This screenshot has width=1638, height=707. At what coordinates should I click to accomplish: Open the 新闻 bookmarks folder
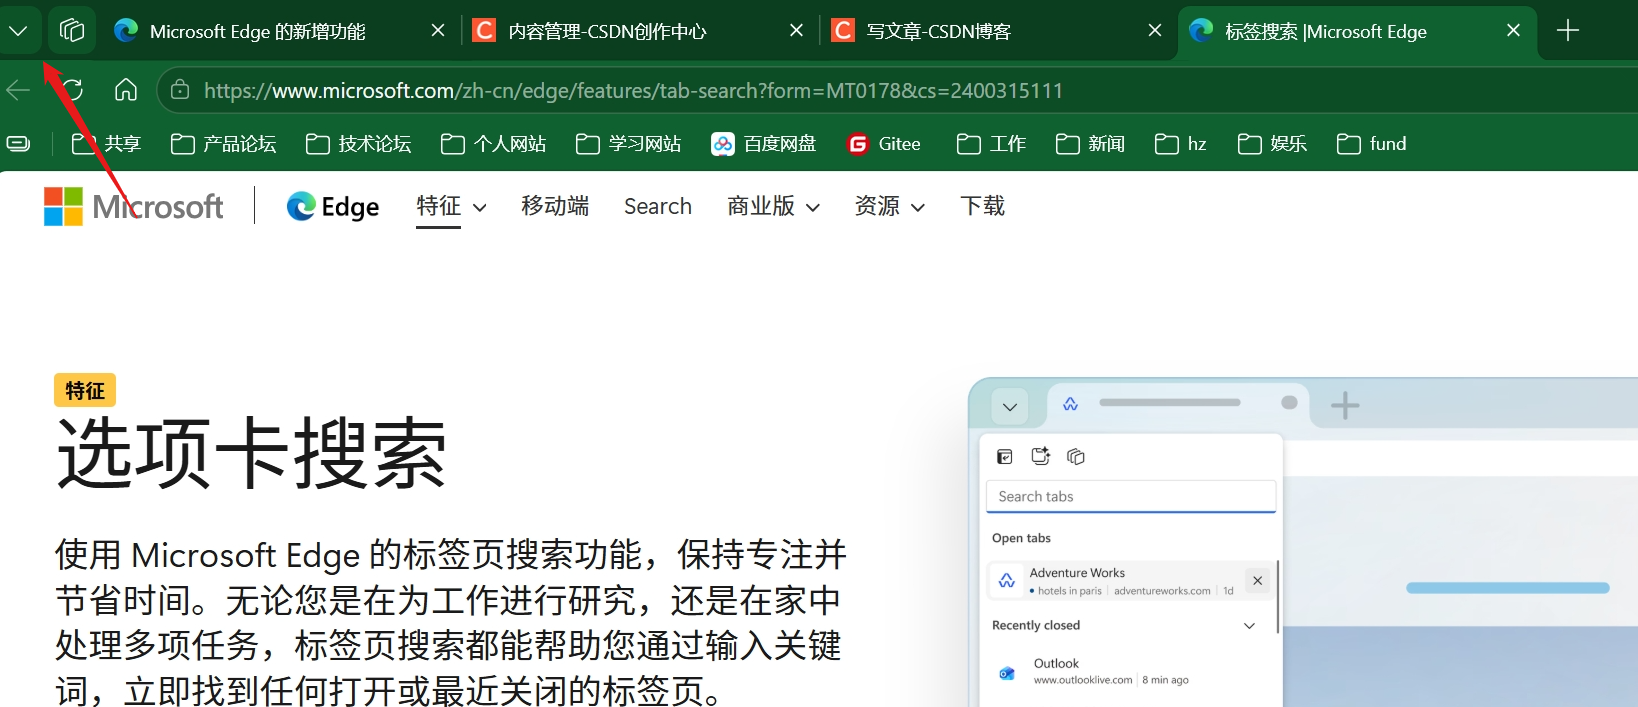(x=1090, y=144)
